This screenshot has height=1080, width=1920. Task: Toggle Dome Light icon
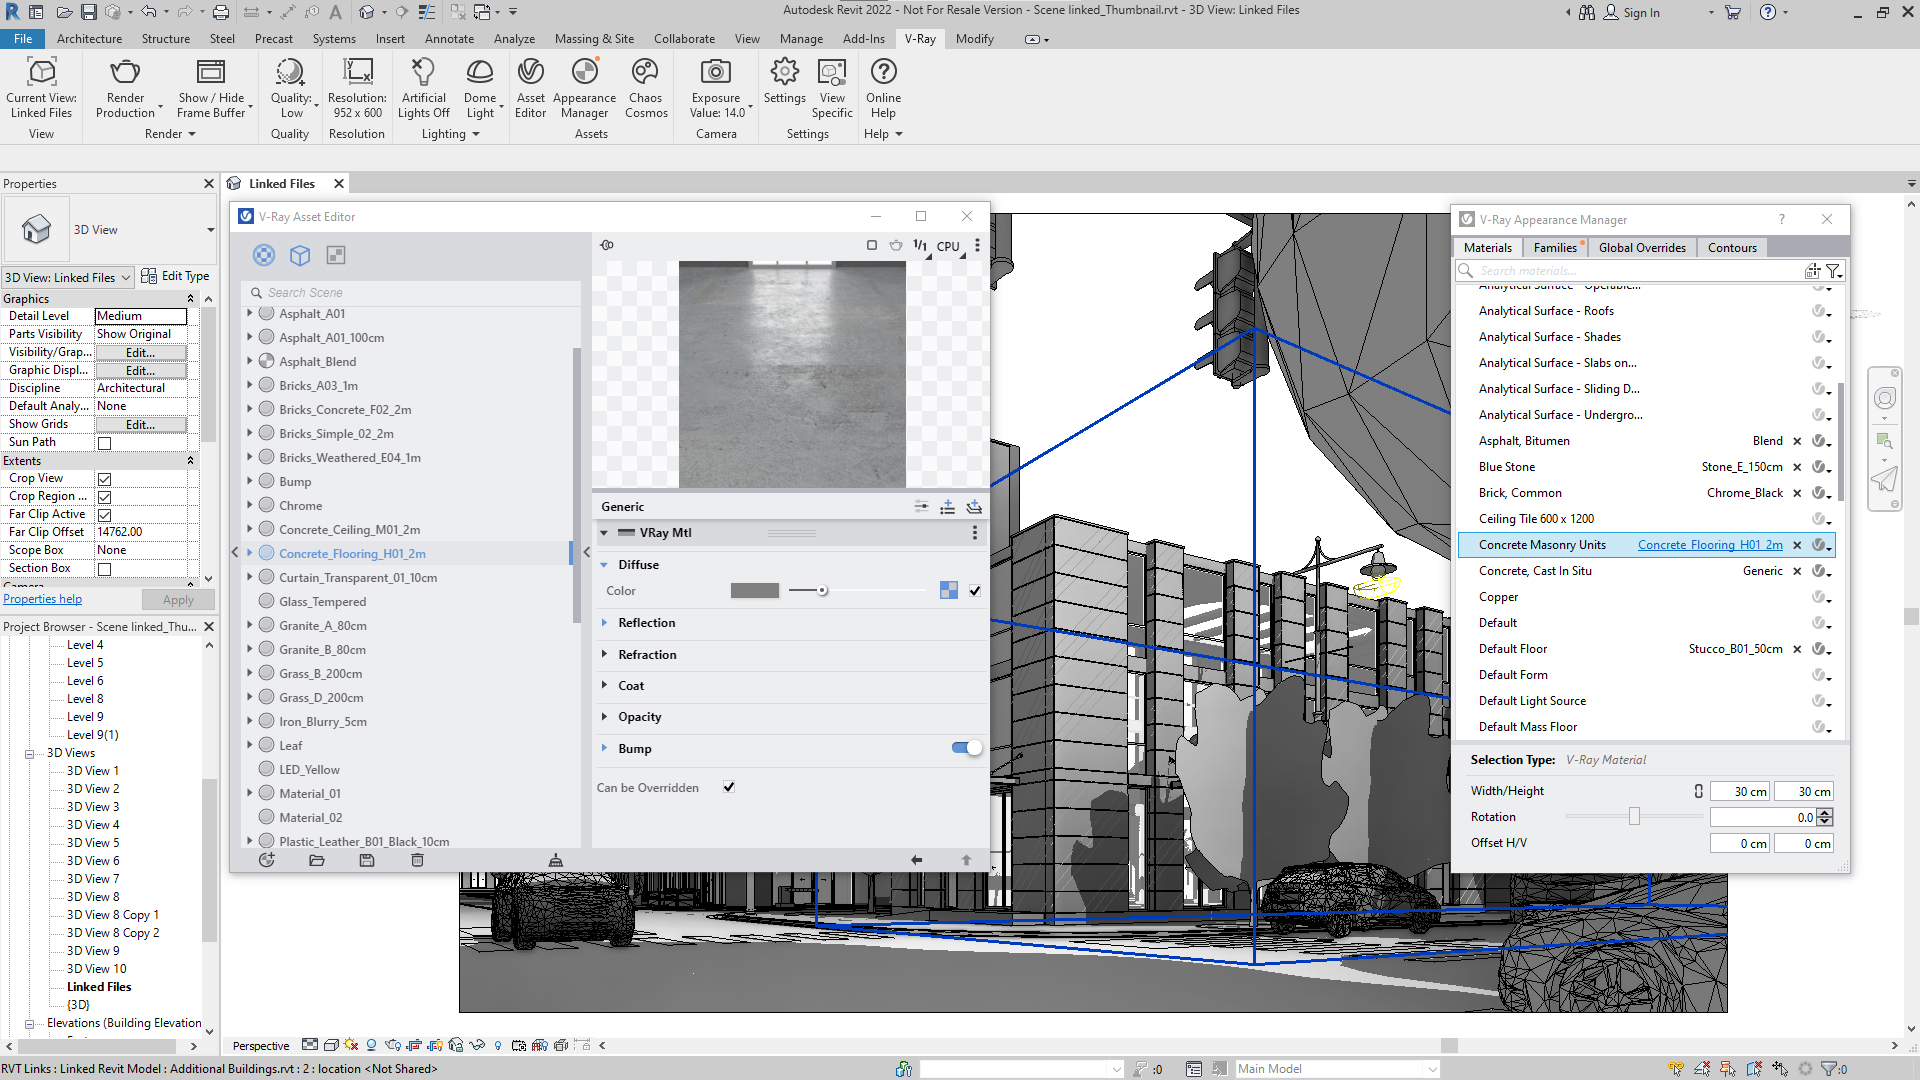480,73
